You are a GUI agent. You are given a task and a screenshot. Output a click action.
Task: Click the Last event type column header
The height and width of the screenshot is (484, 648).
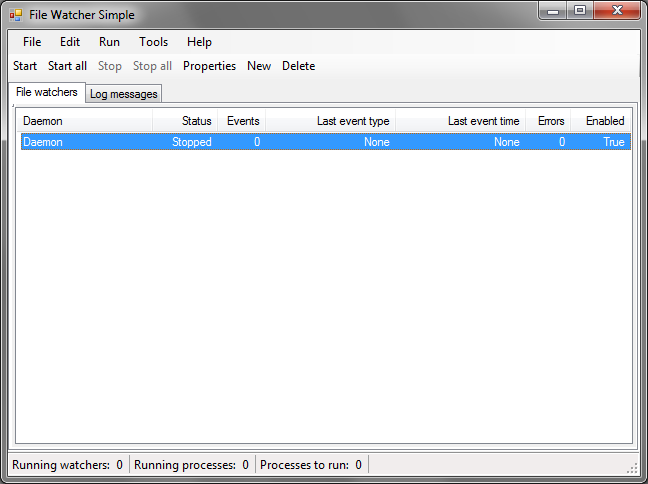click(x=330, y=121)
